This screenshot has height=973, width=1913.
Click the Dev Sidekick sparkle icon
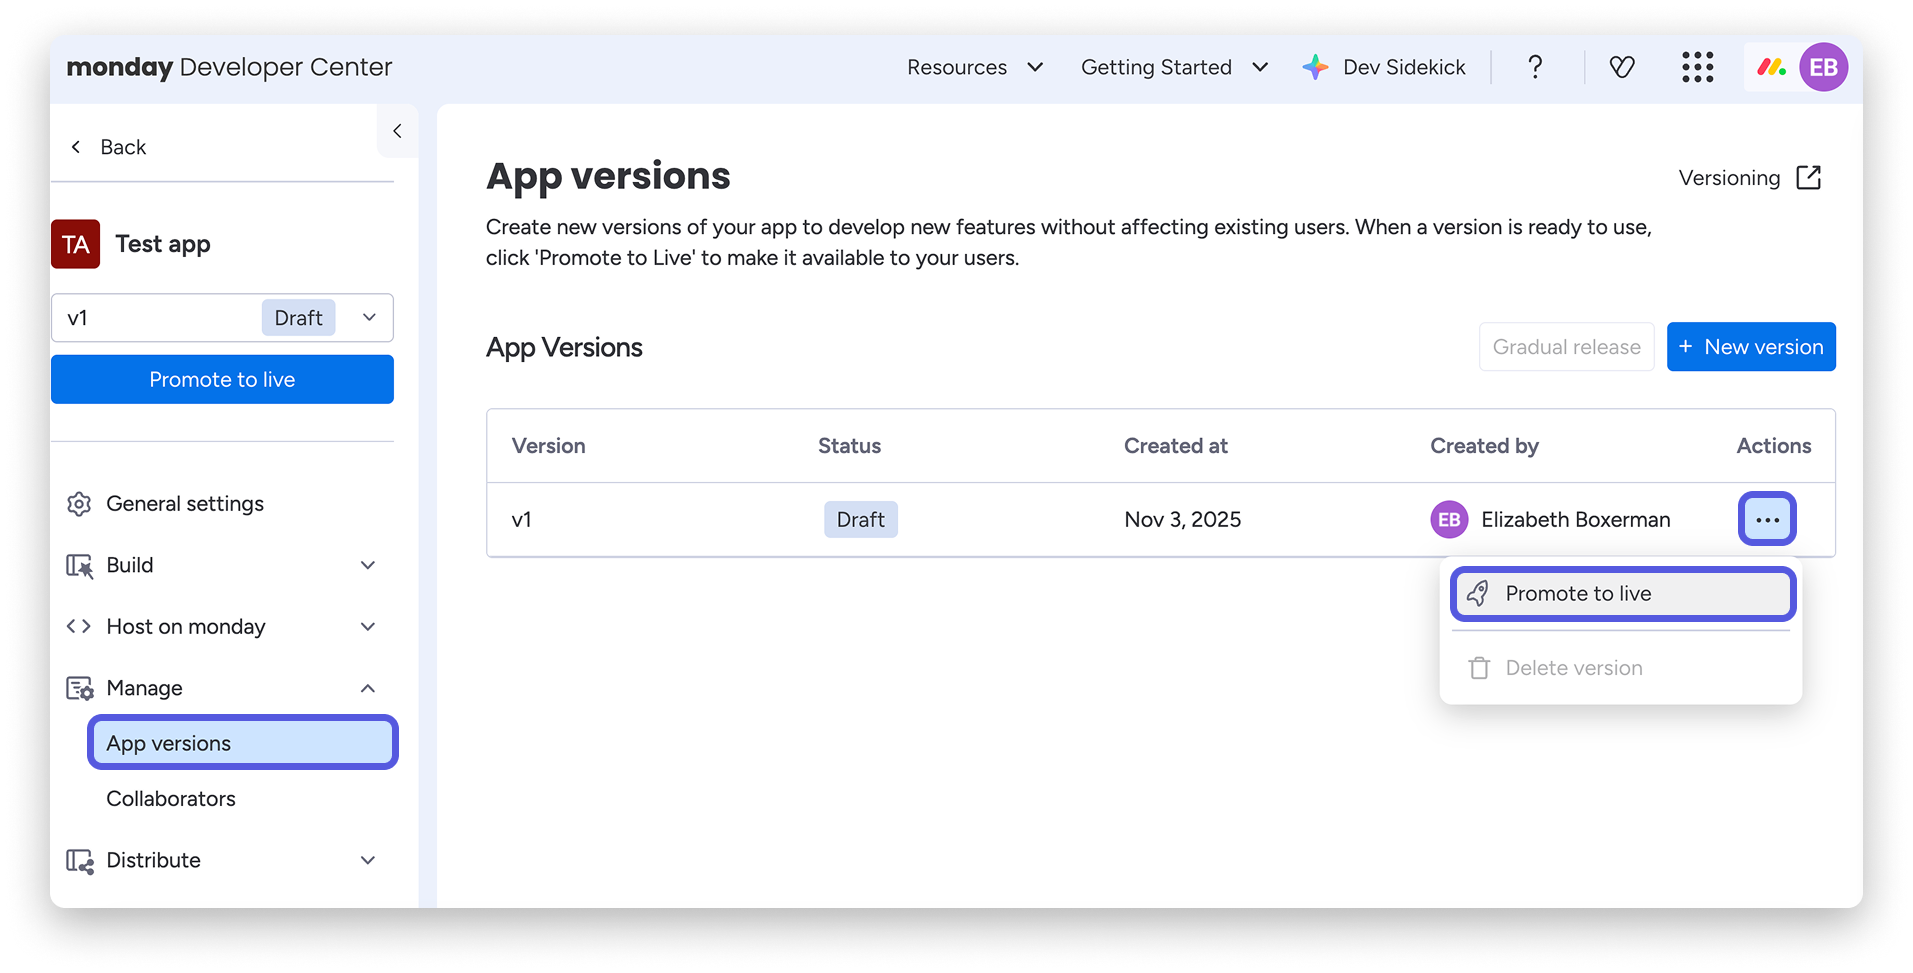coord(1315,67)
